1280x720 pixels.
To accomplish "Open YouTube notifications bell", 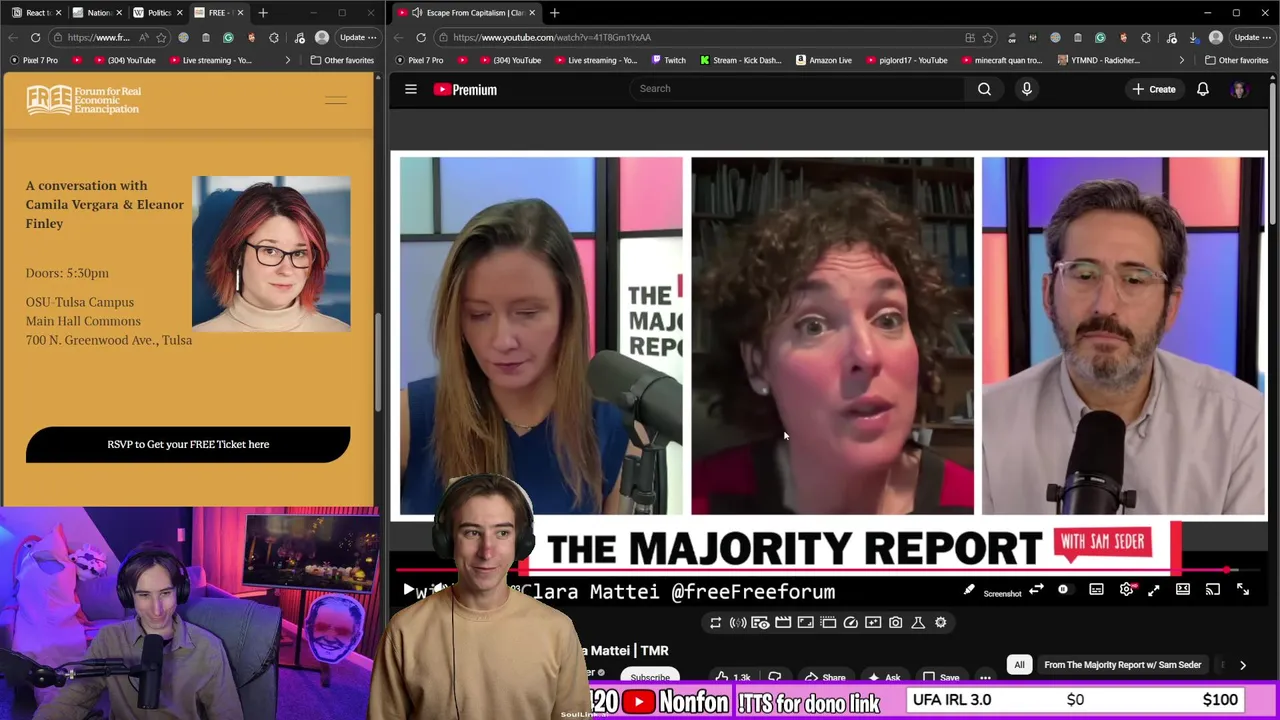I will (1203, 89).
